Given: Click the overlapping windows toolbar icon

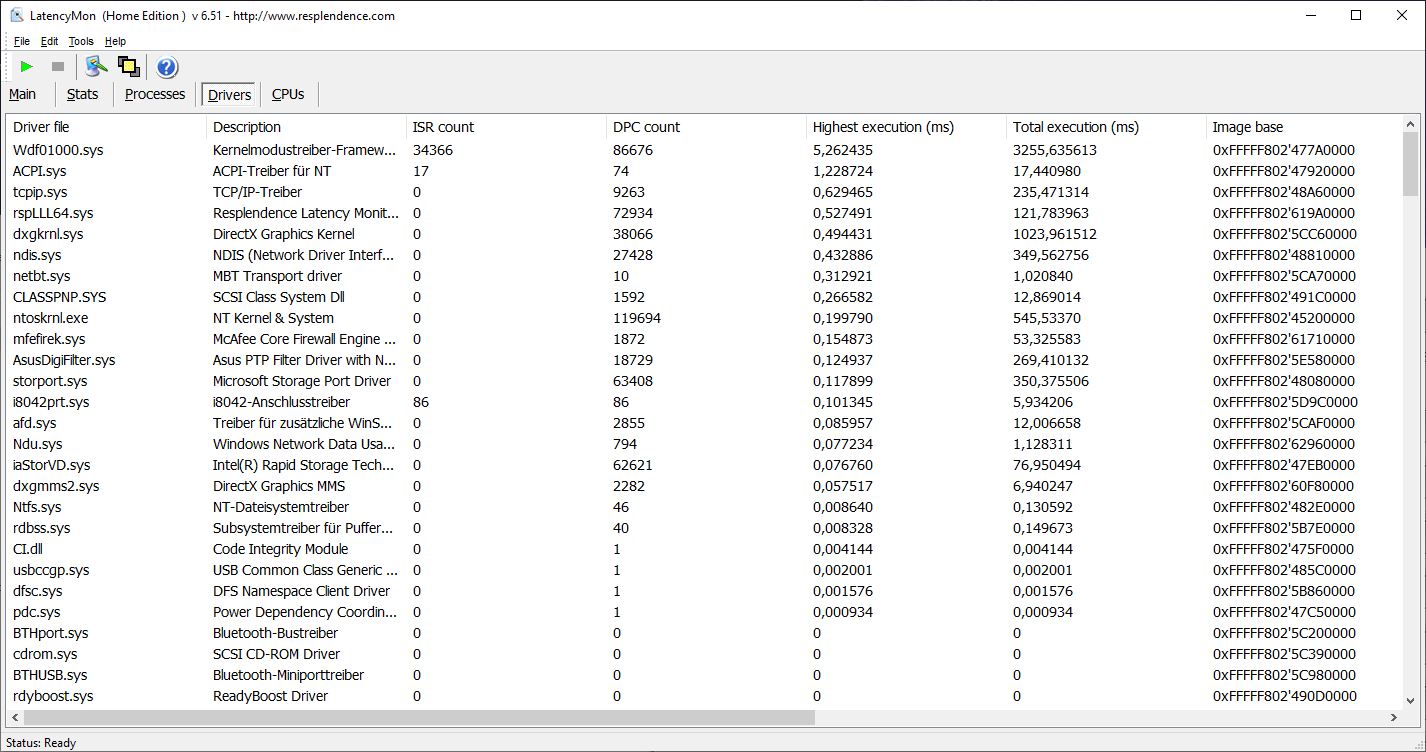Looking at the screenshot, I should click(x=128, y=67).
